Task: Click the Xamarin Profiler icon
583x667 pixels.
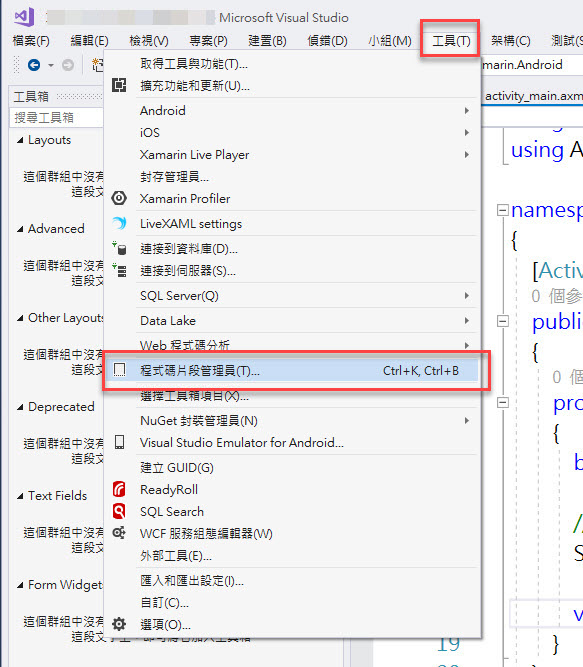Action: click(119, 198)
